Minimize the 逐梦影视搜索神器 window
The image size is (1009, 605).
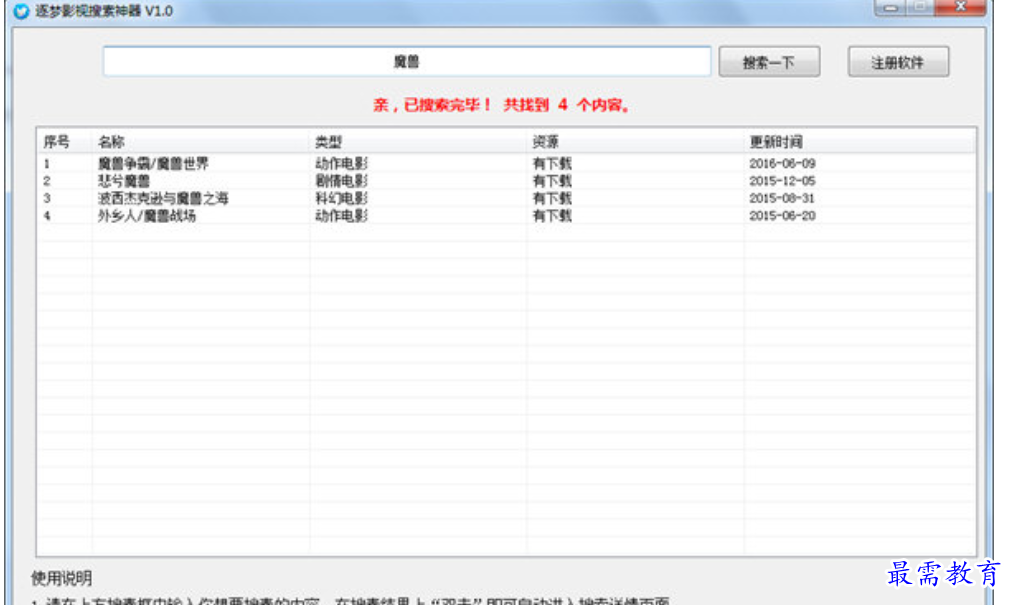(x=890, y=7)
